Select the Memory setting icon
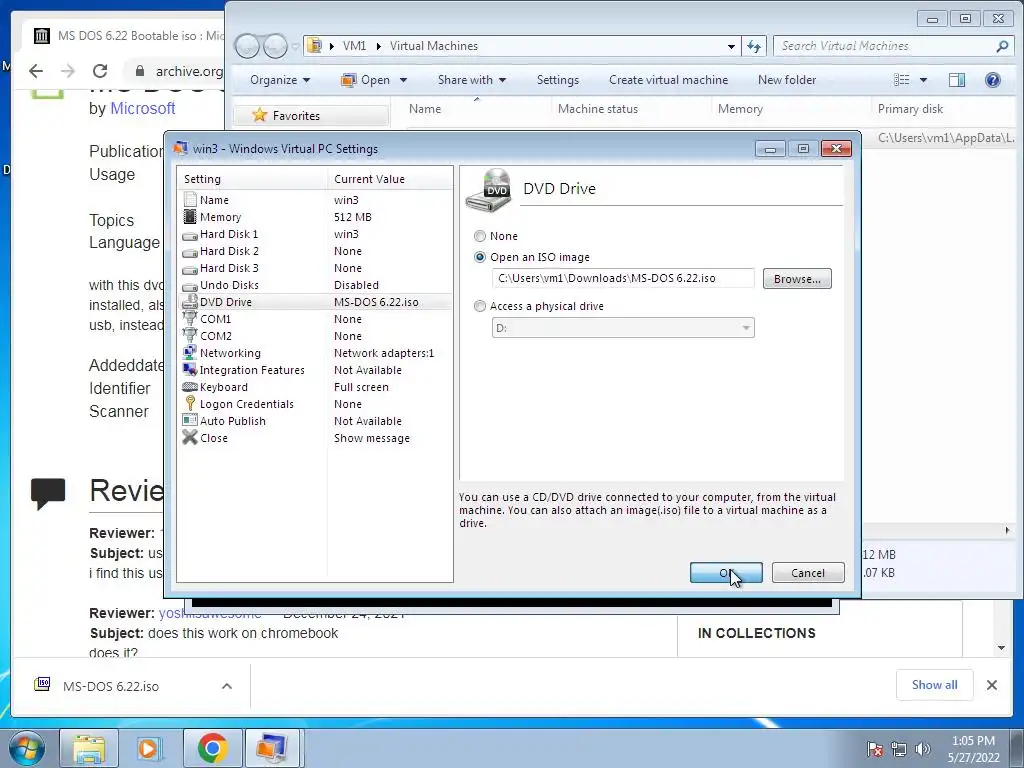The image size is (1024, 768). [190, 217]
